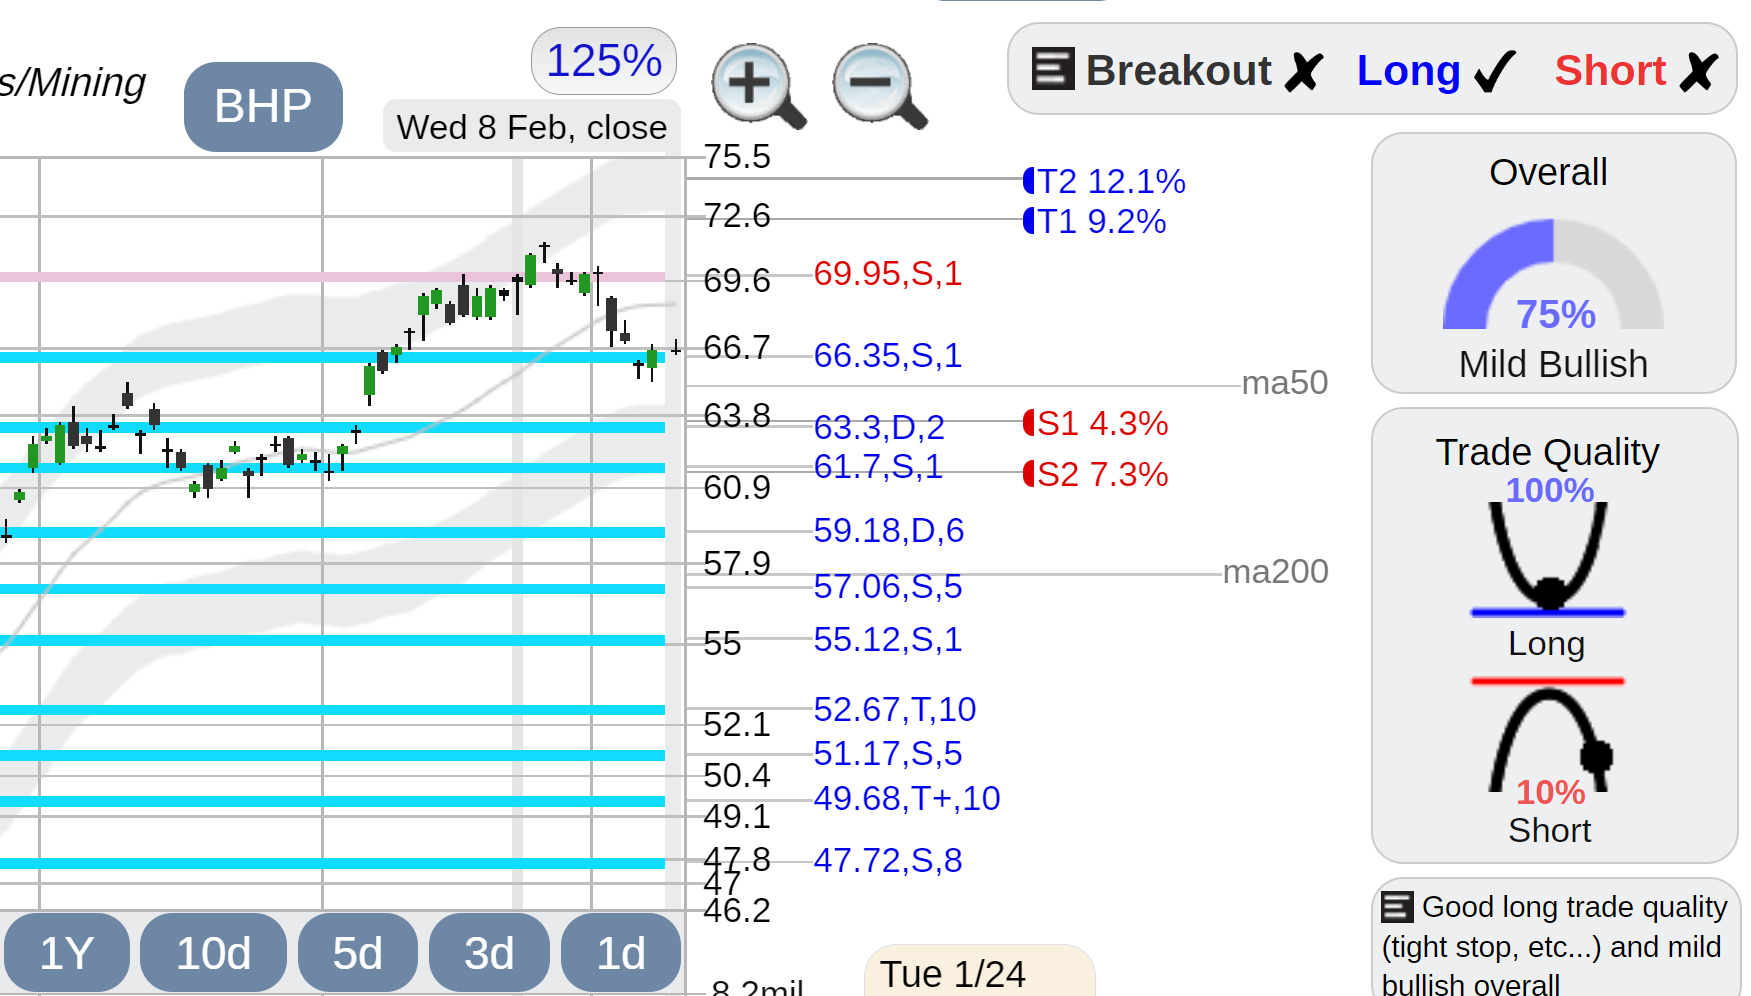Click the T2 12.1% target marker

(1105, 181)
